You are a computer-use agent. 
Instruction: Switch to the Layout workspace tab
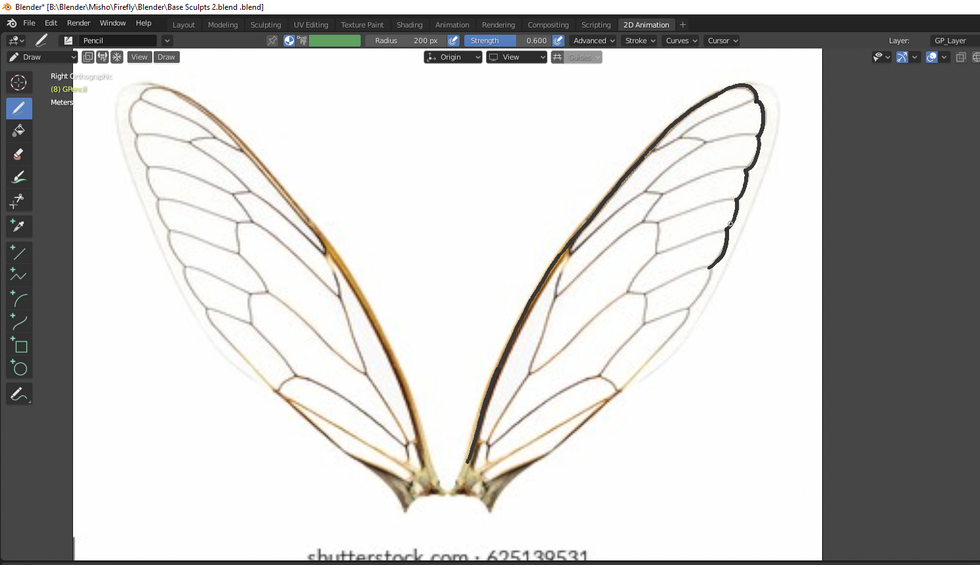(184, 25)
